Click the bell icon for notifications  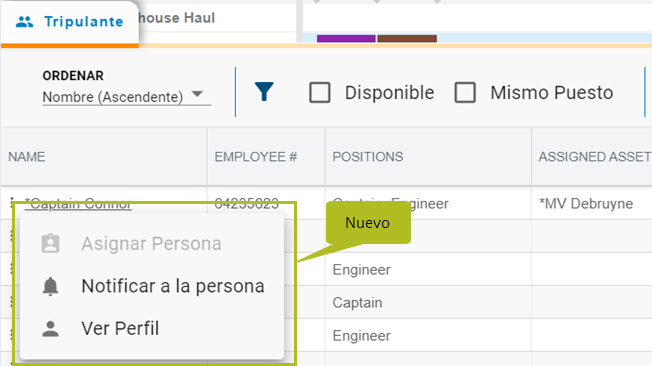[x=50, y=286]
